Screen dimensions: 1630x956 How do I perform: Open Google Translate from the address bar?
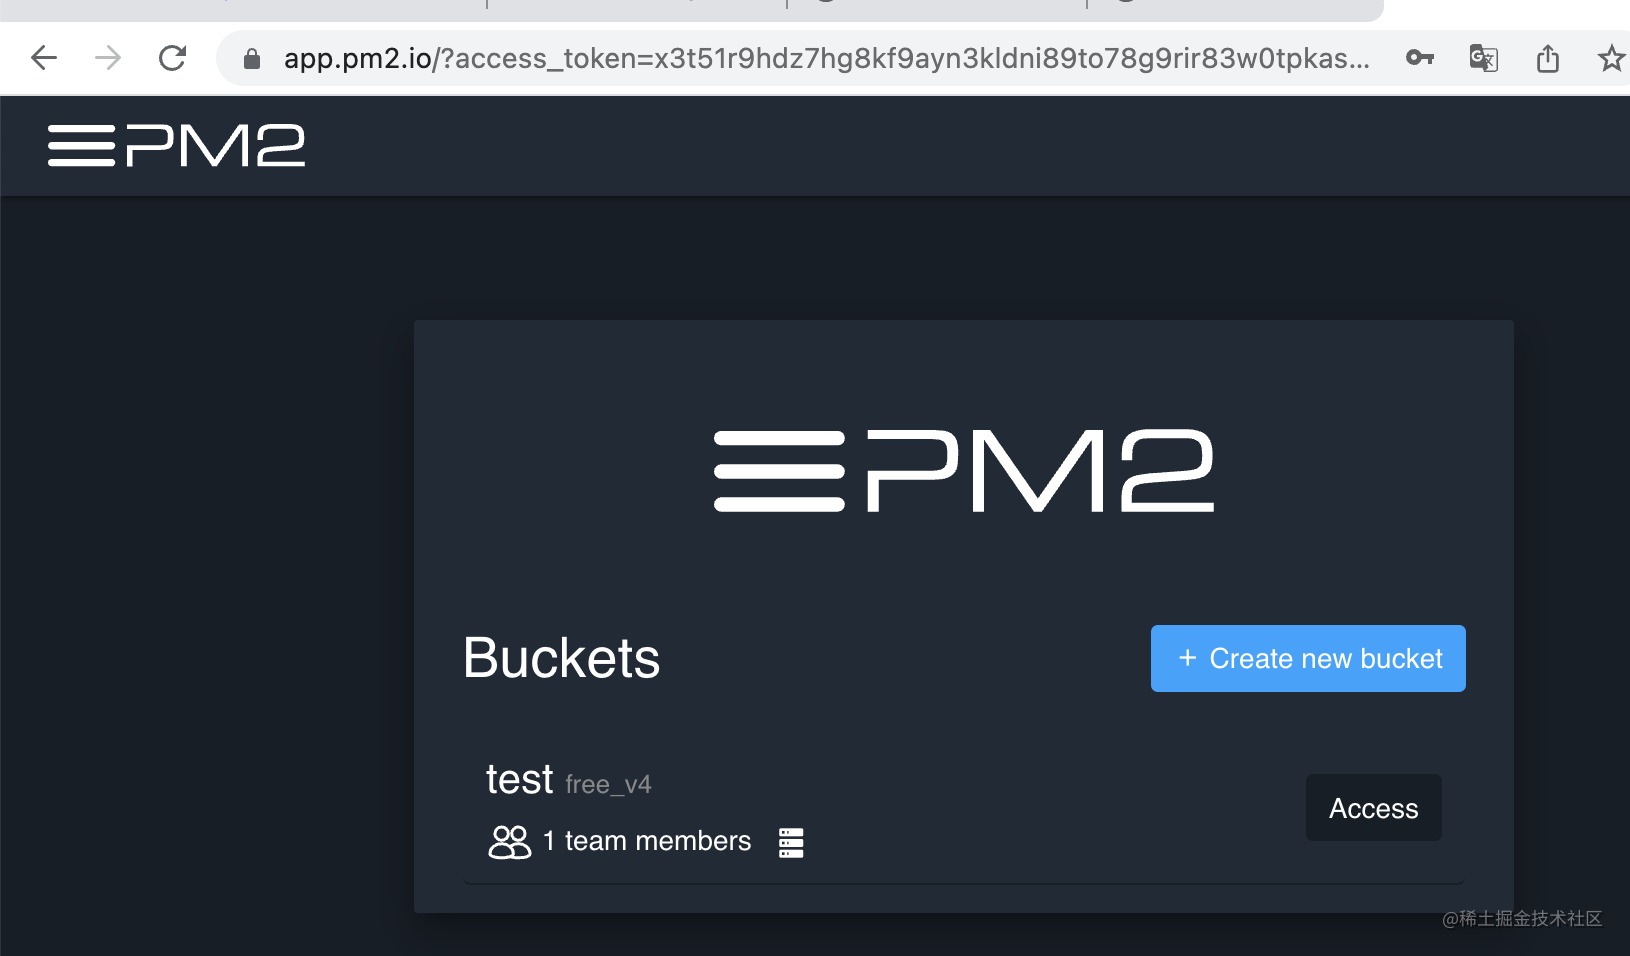point(1484,58)
